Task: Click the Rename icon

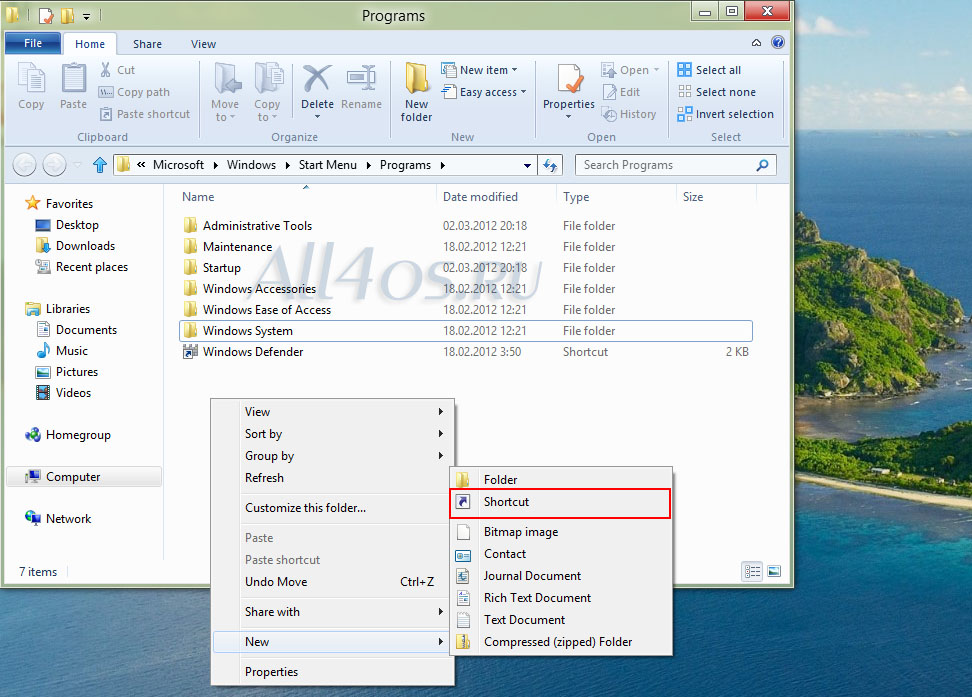Action: coord(361,79)
